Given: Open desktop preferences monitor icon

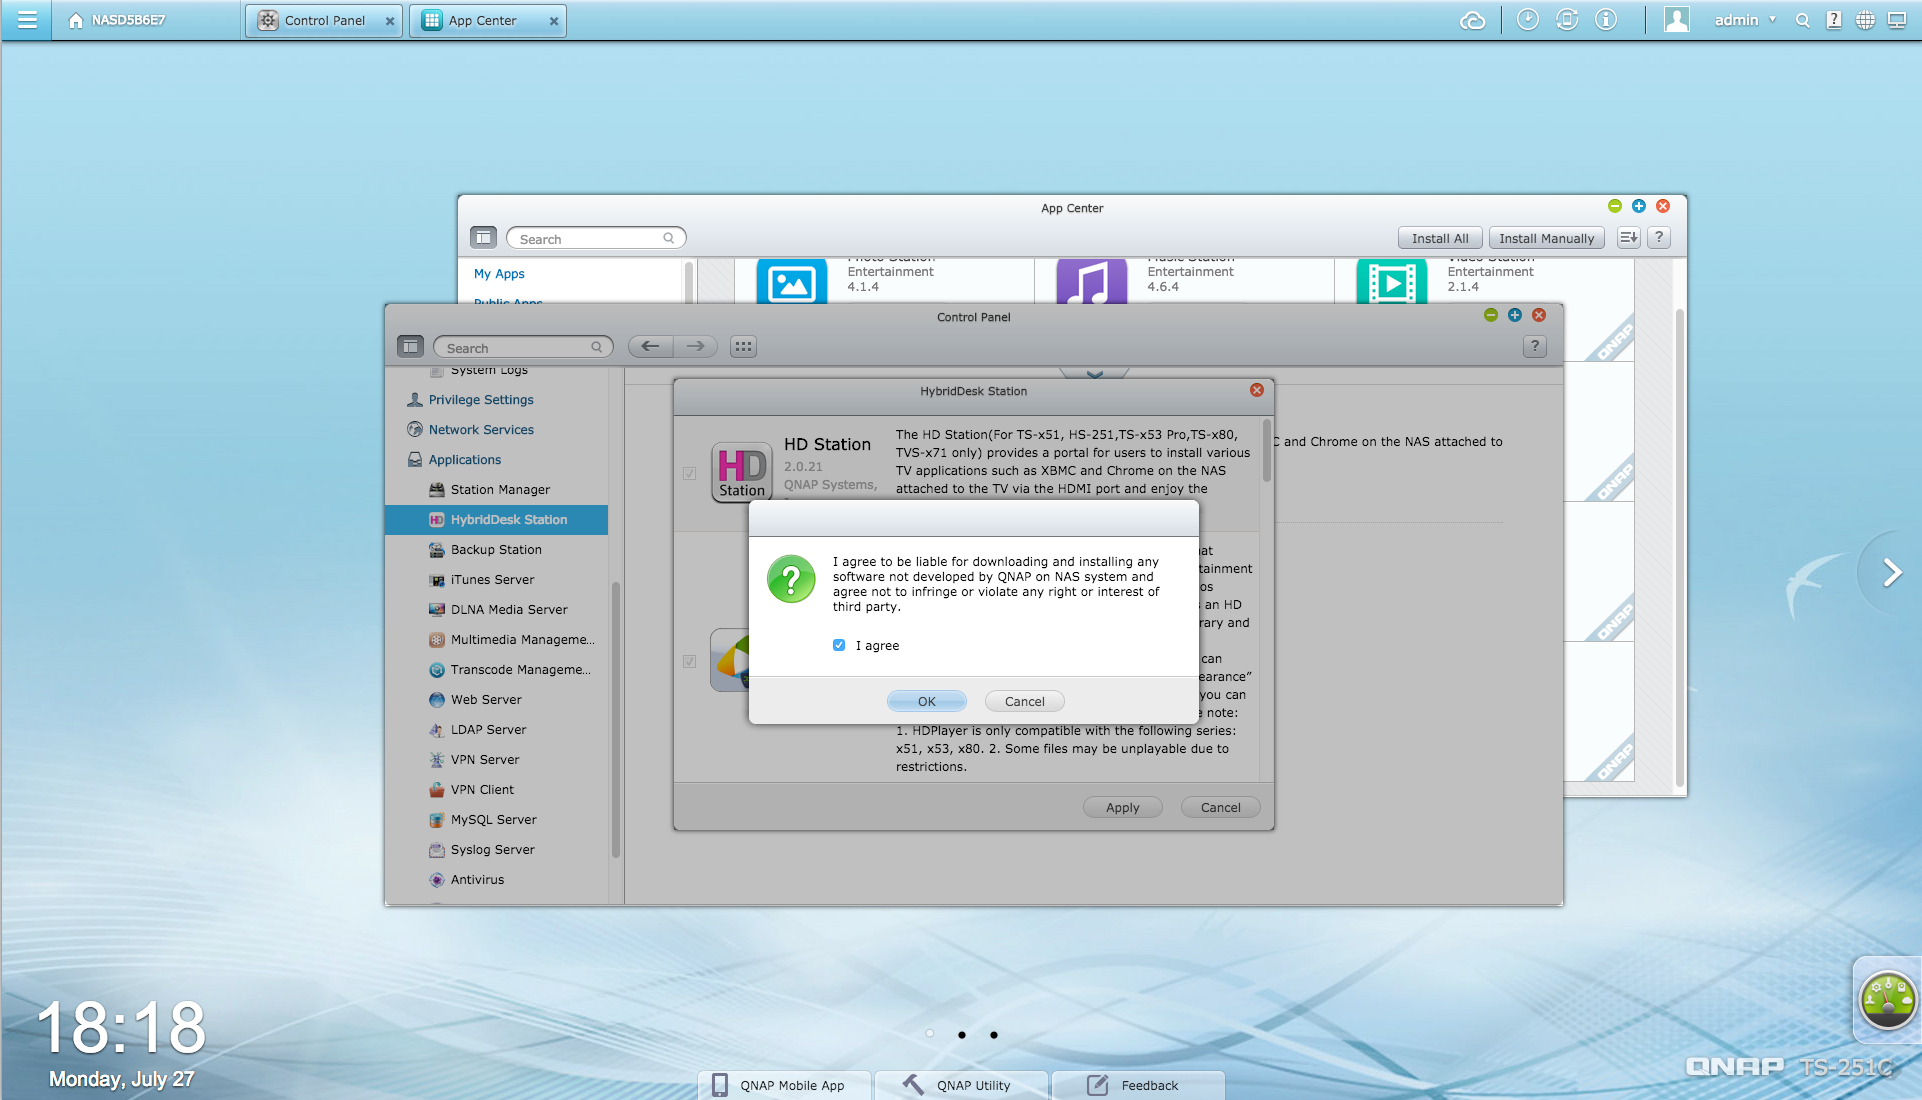Looking at the screenshot, I should [x=1897, y=20].
